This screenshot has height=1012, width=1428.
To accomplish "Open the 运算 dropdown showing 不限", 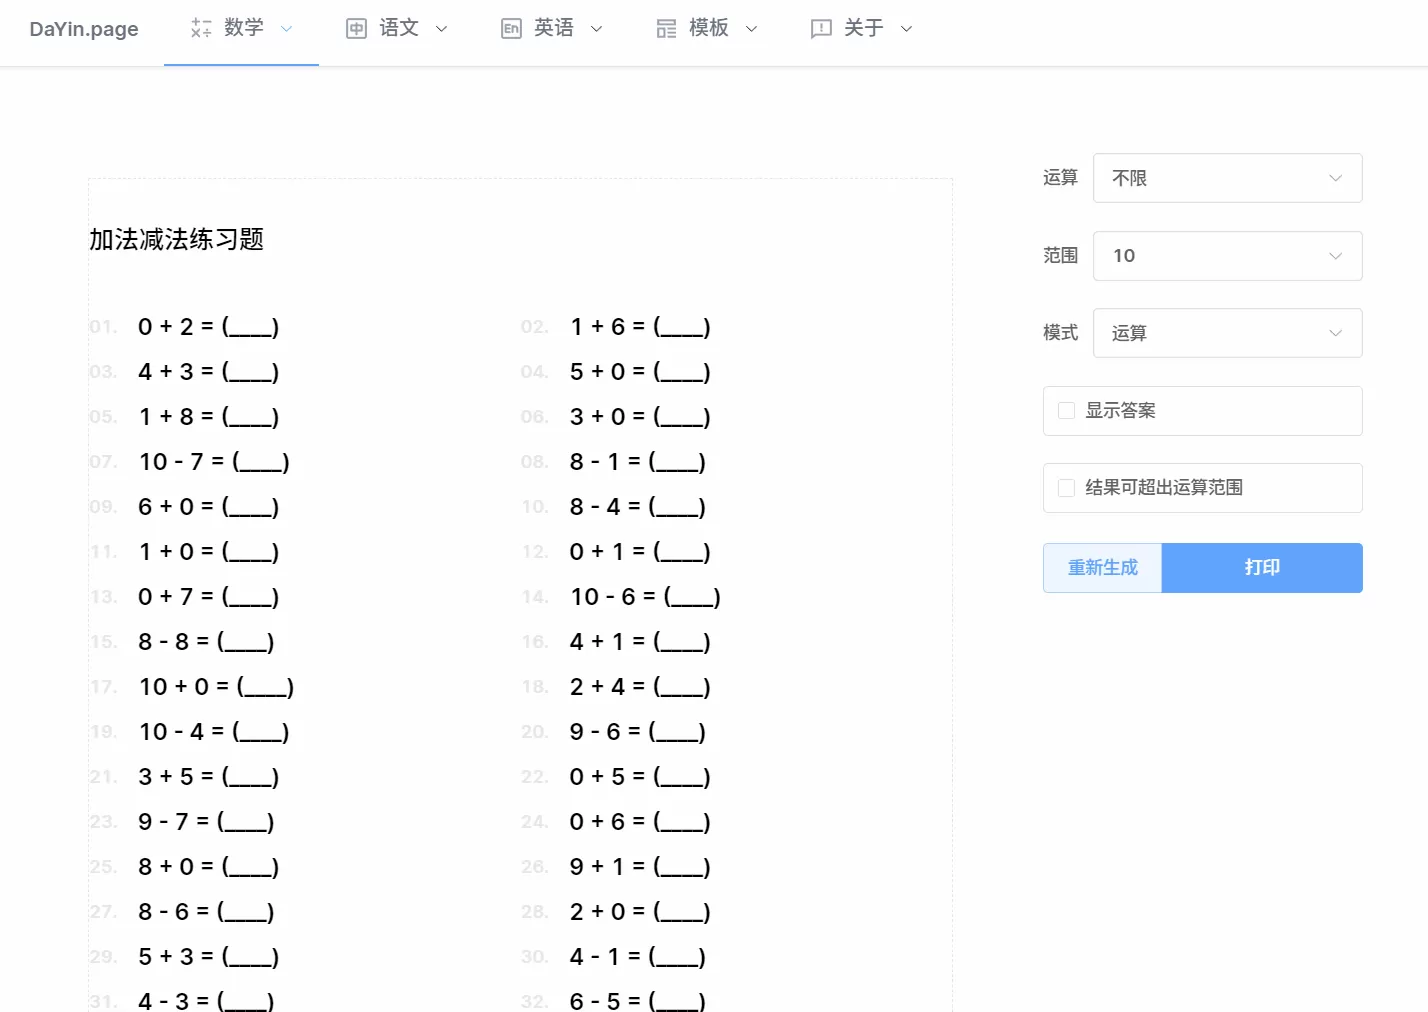I will (1228, 178).
